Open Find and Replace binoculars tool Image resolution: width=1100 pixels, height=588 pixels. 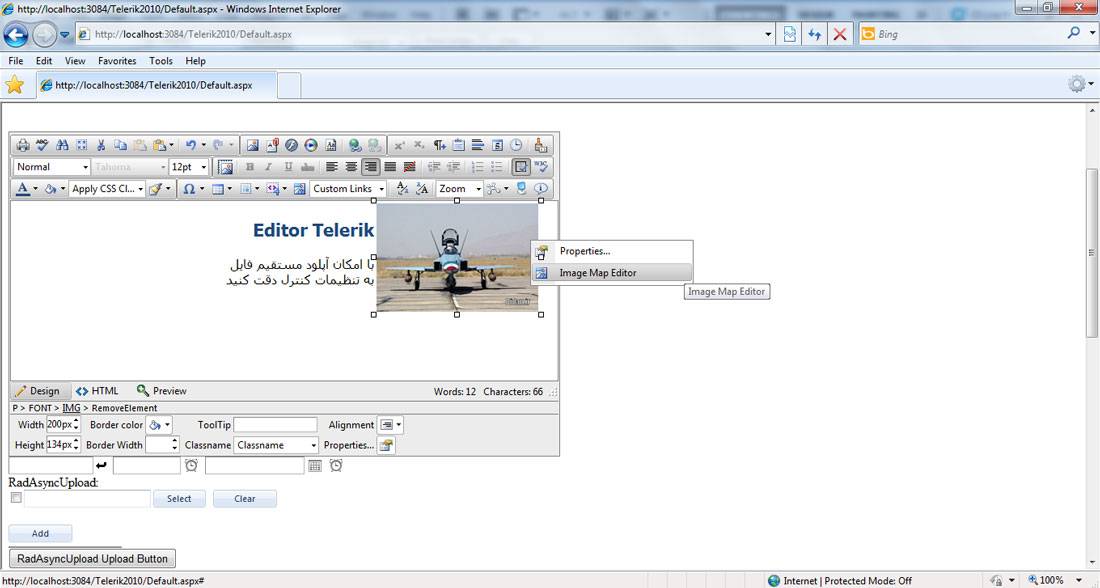point(62,145)
